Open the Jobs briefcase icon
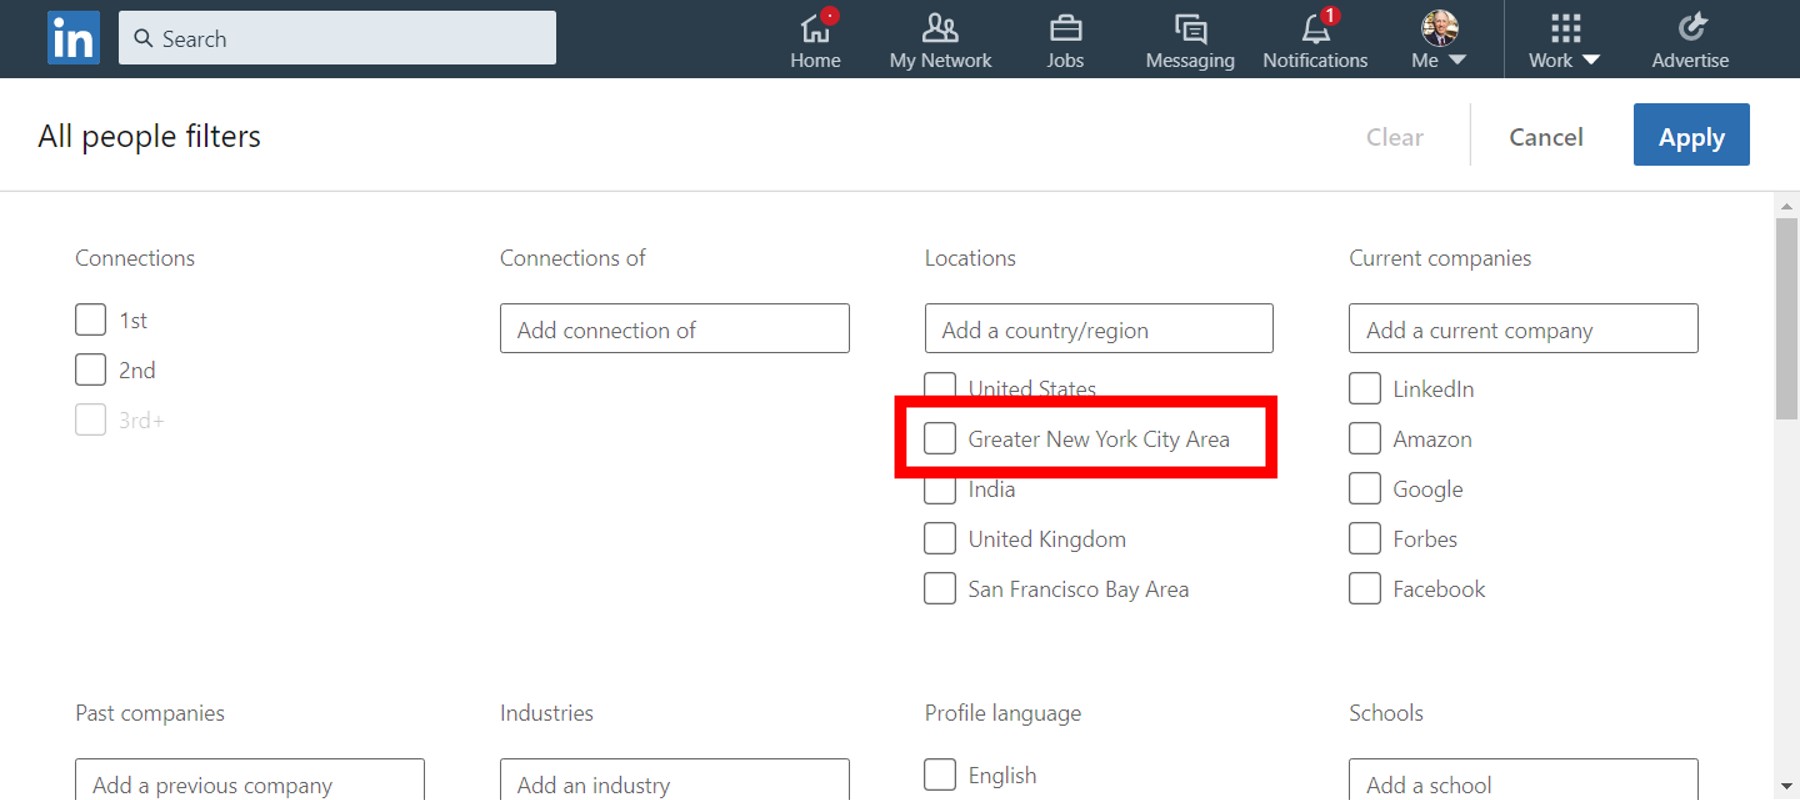The height and width of the screenshot is (800, 1800). (x=1065, y=29)
